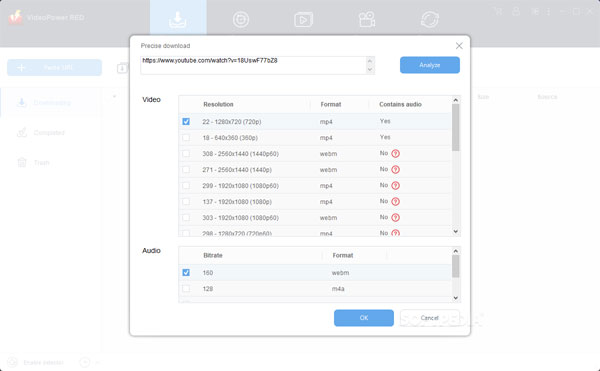600x371 pixels.
Task: Click the webm format cell in 160 audio row
Action: click(340, 273)
